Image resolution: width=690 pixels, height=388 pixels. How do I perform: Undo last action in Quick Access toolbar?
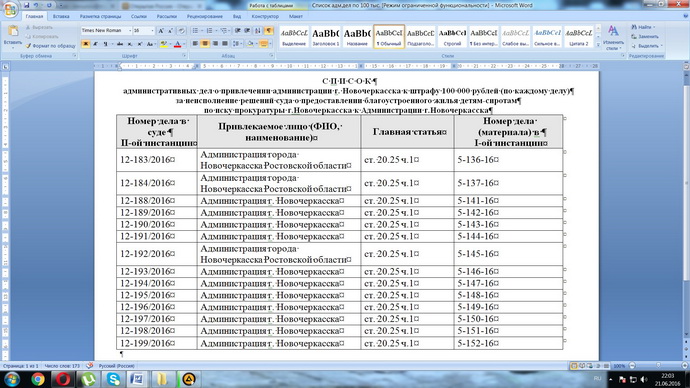(36, 5)
